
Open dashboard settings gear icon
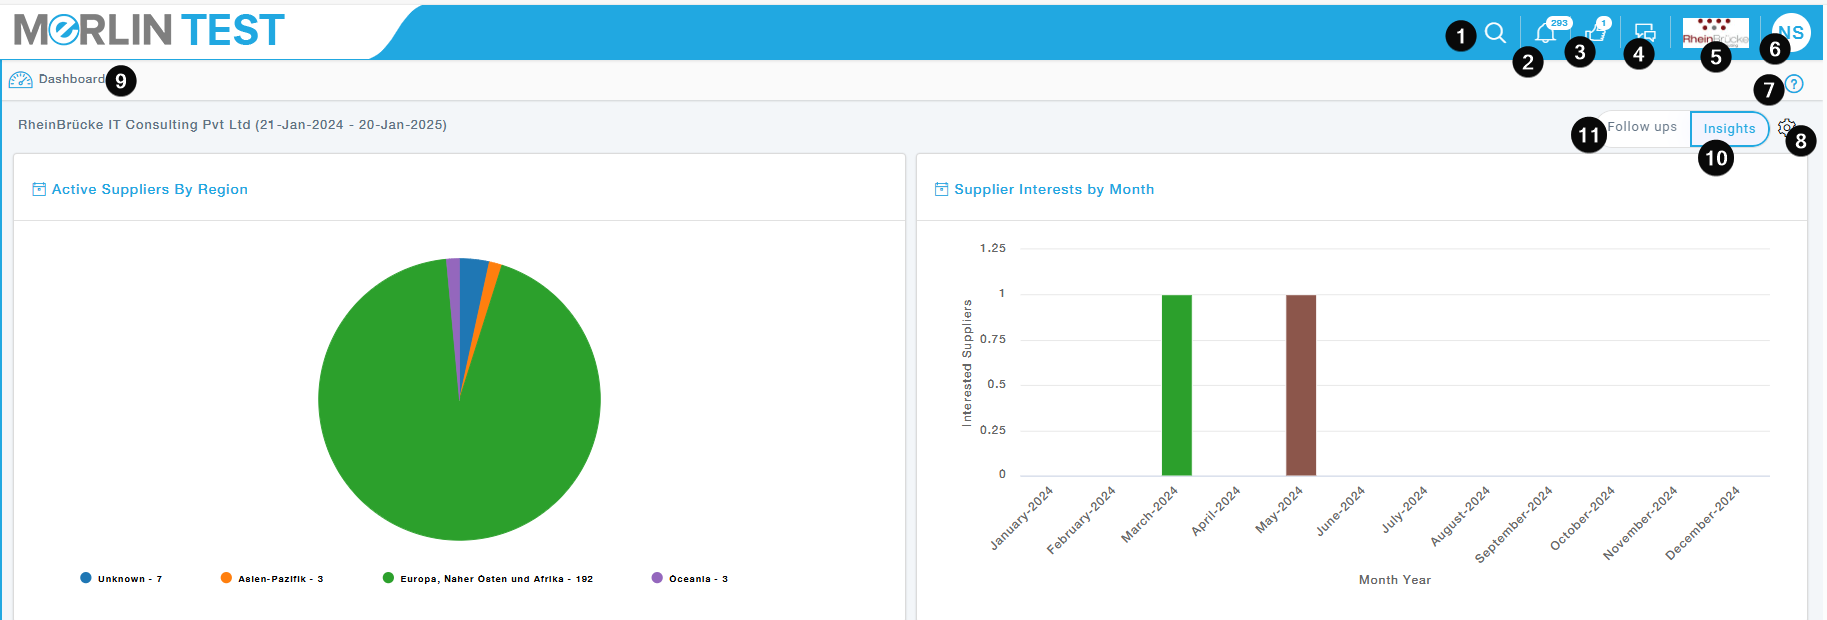(x=1785, y=128)
